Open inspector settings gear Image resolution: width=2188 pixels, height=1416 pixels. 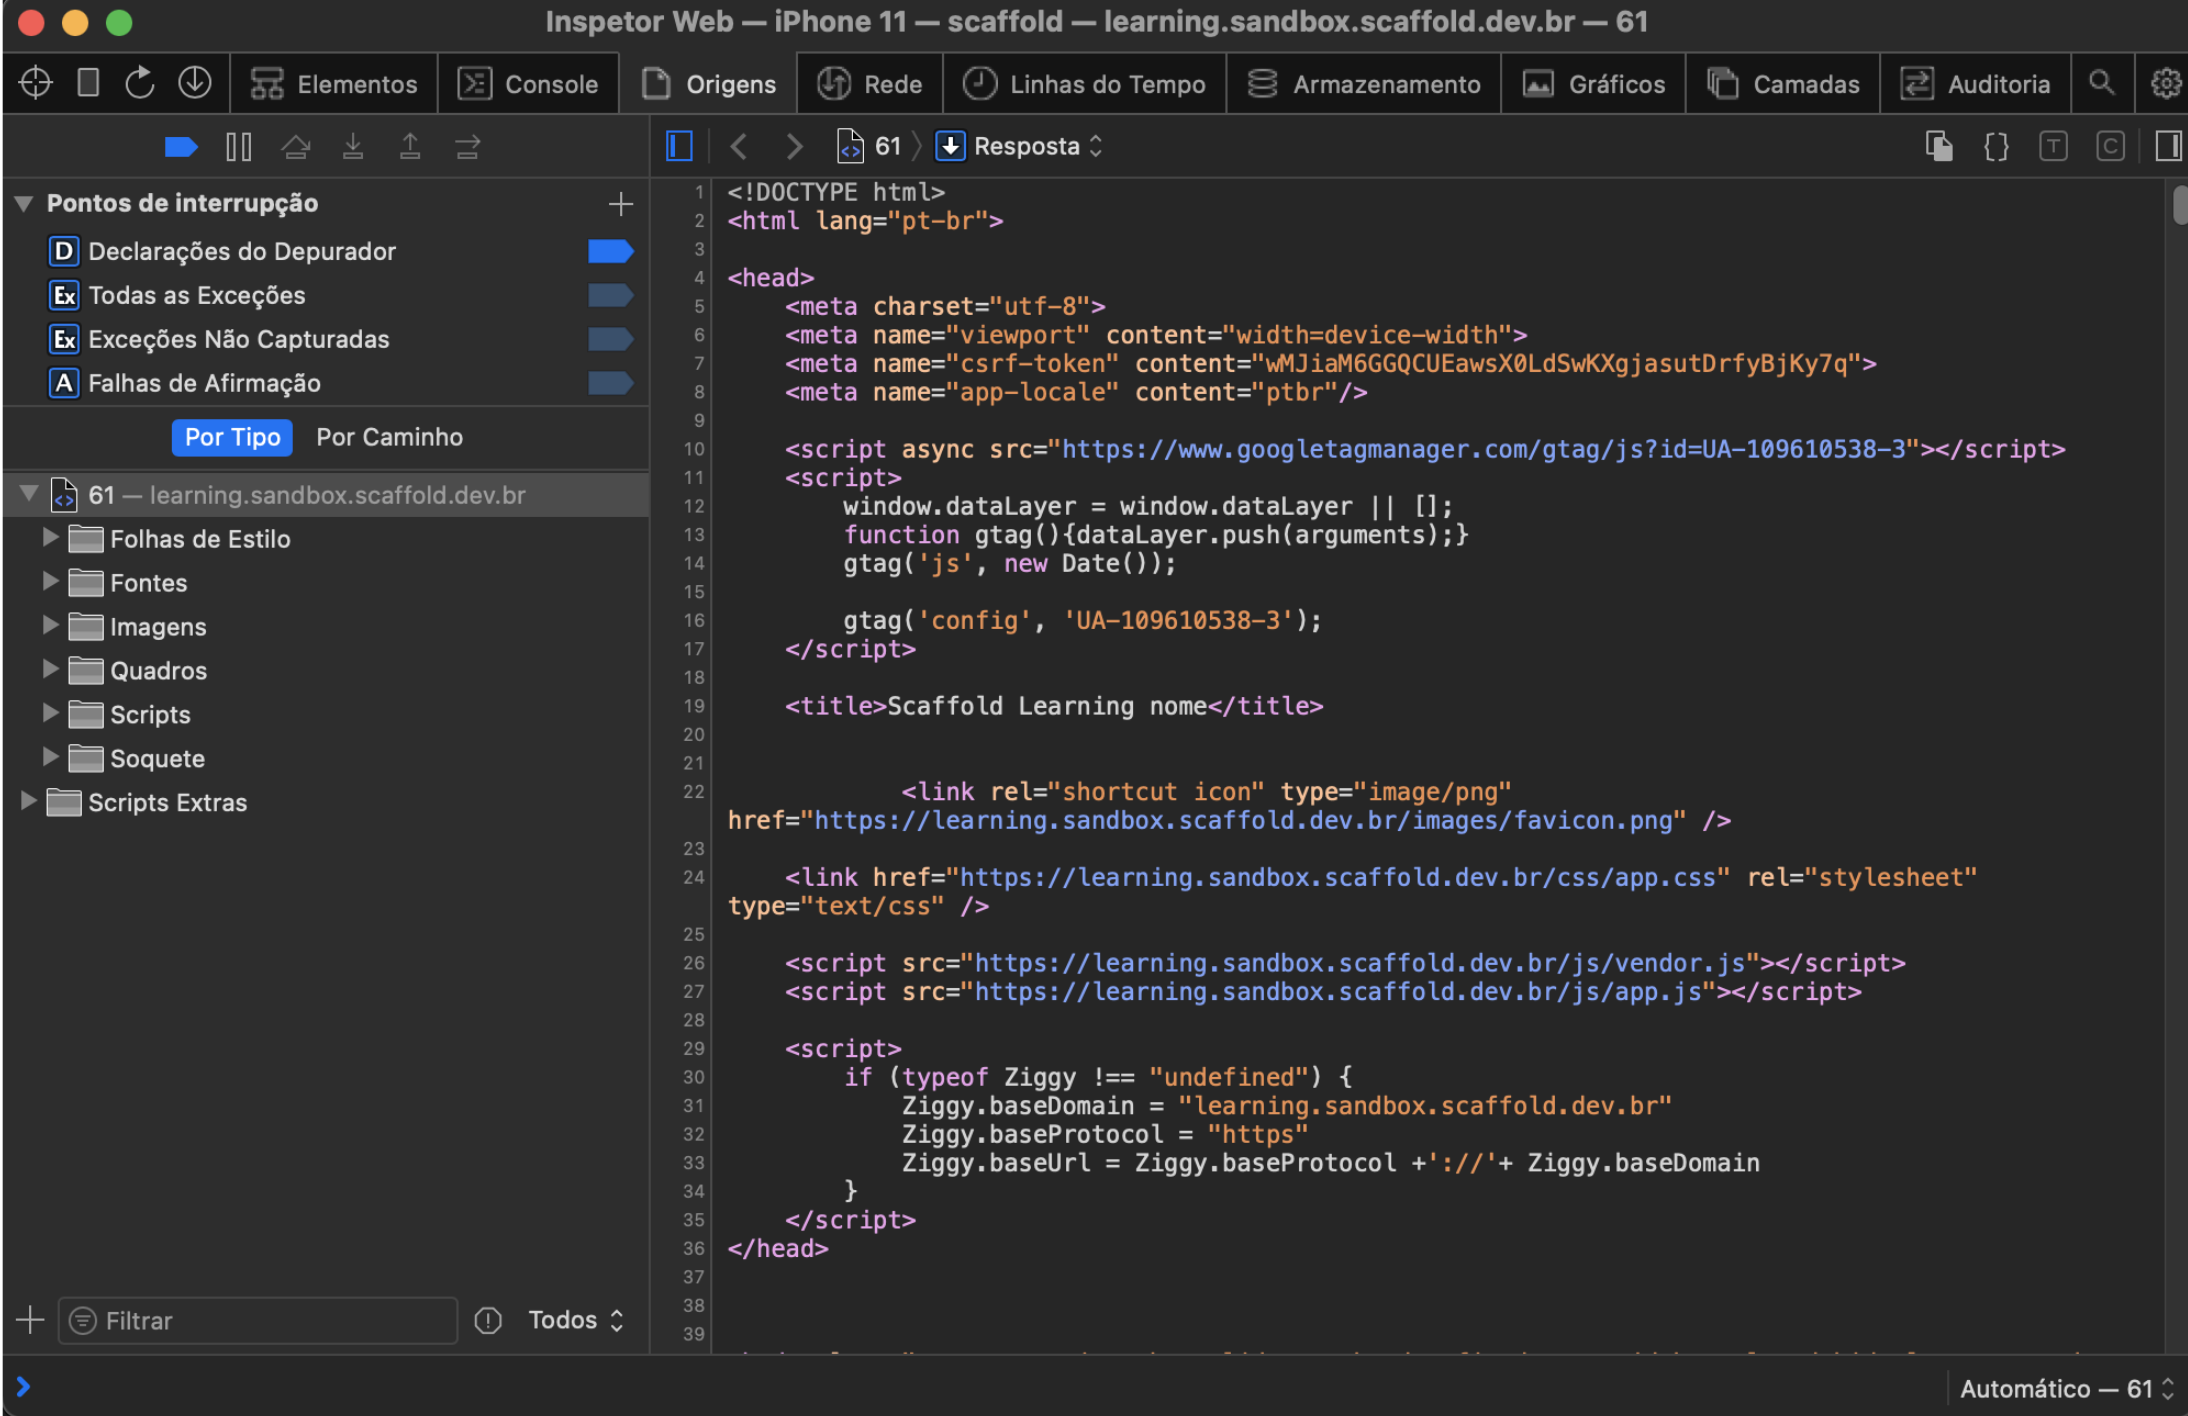[2165, 83]
